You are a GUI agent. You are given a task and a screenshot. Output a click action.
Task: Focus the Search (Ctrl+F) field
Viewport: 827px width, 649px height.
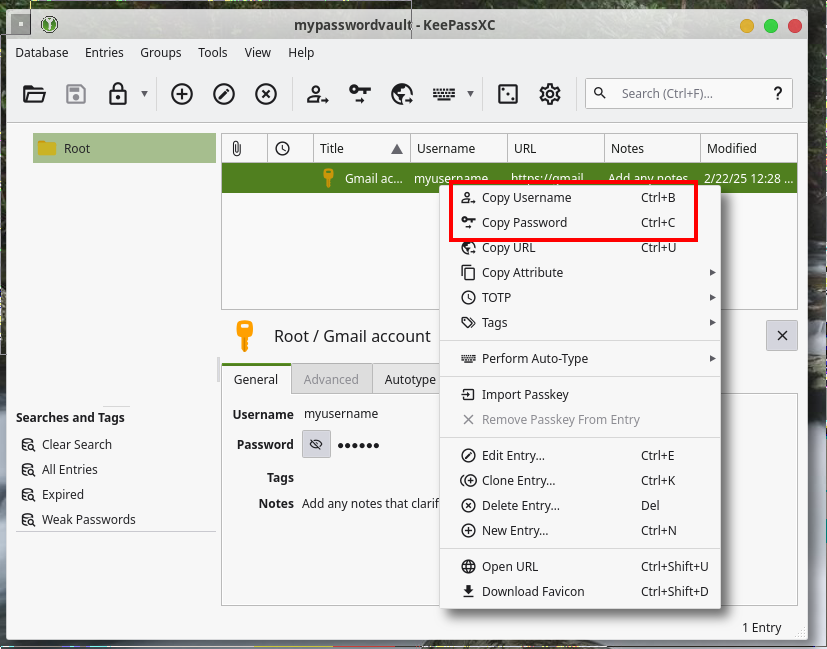pos(688,94)
